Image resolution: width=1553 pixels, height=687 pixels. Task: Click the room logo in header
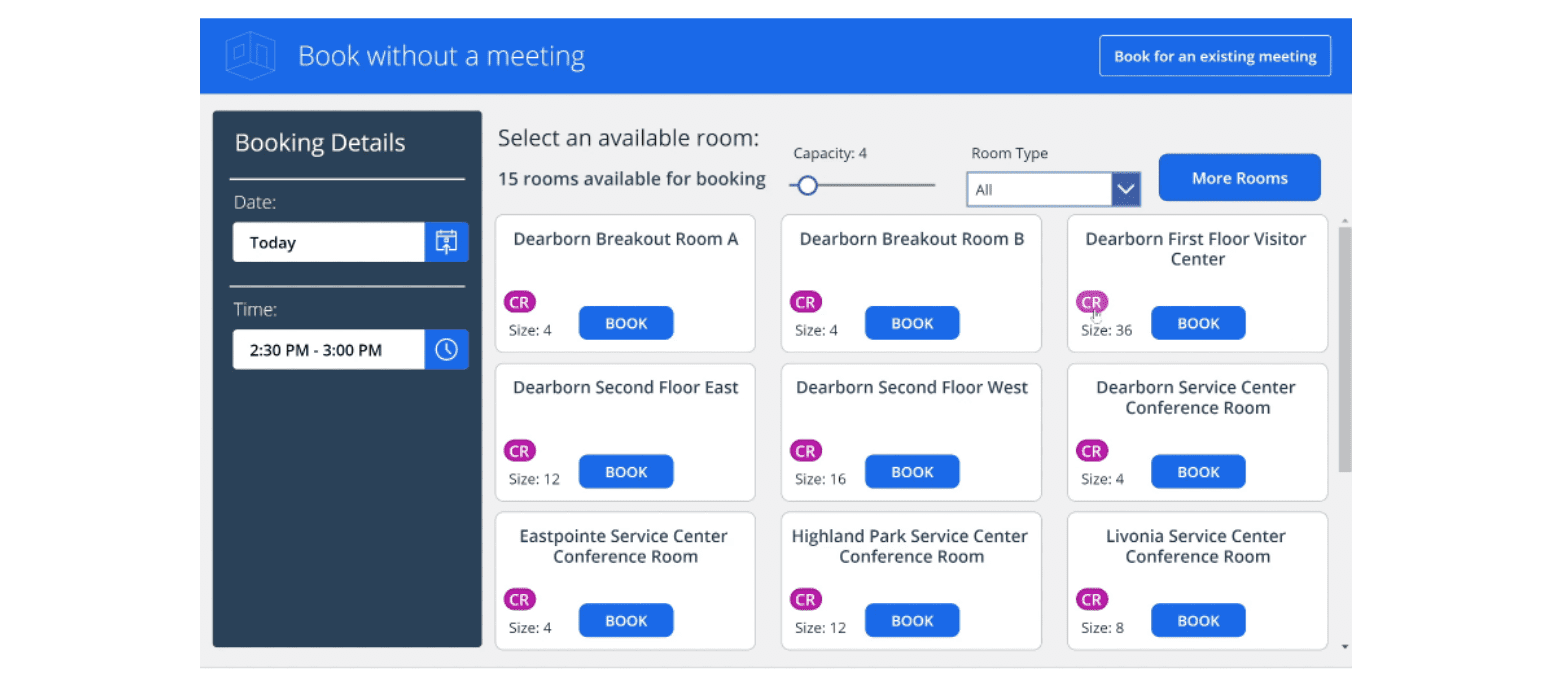tap(249, 56)
